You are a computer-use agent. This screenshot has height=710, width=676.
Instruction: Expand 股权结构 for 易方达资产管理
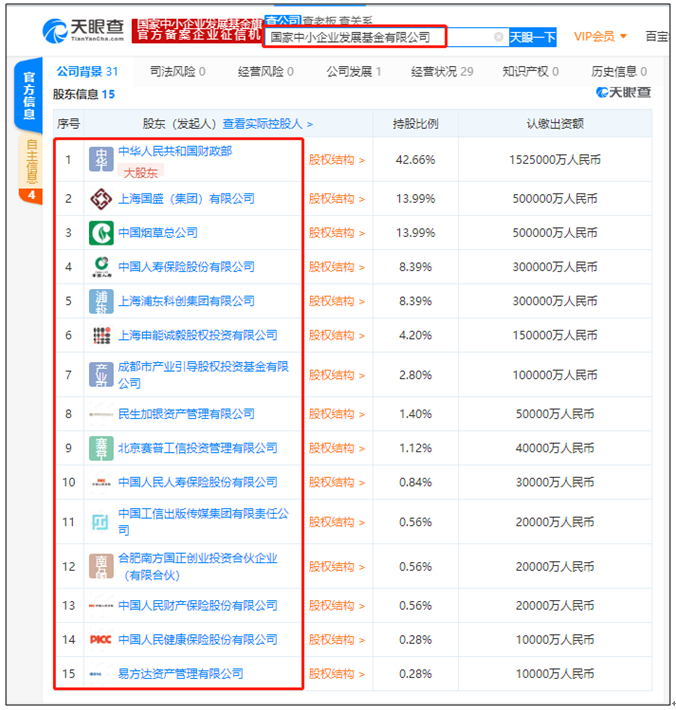click(x=336, y=674)
